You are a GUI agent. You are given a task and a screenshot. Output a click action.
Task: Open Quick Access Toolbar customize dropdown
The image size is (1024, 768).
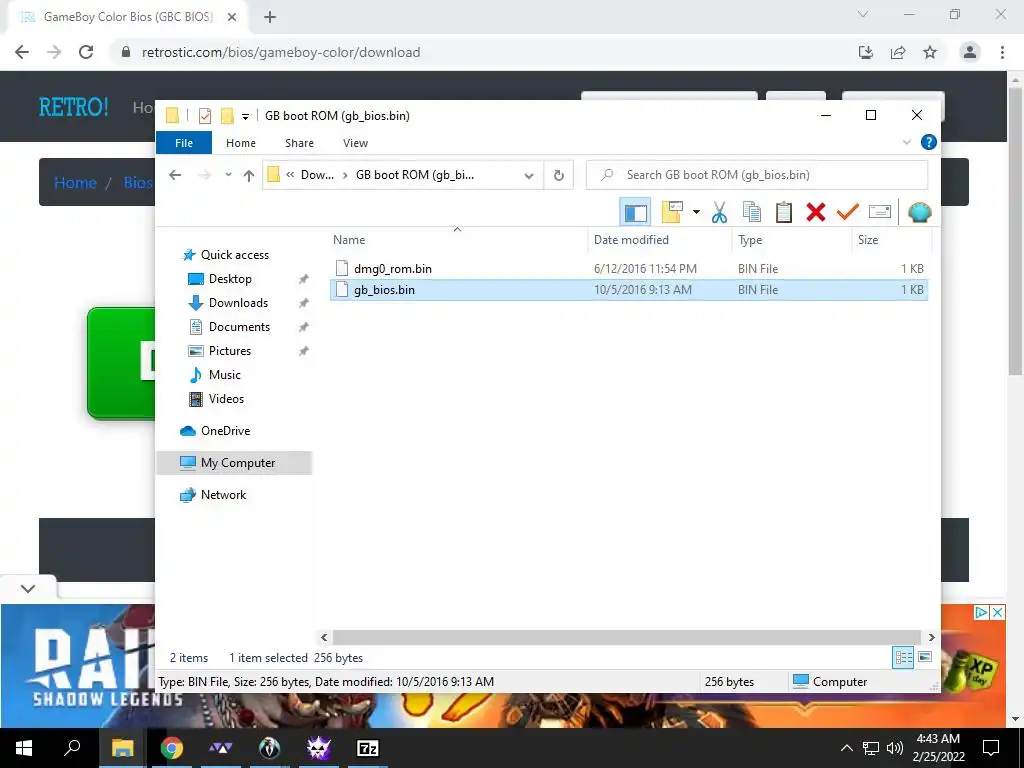click(245, 116)
